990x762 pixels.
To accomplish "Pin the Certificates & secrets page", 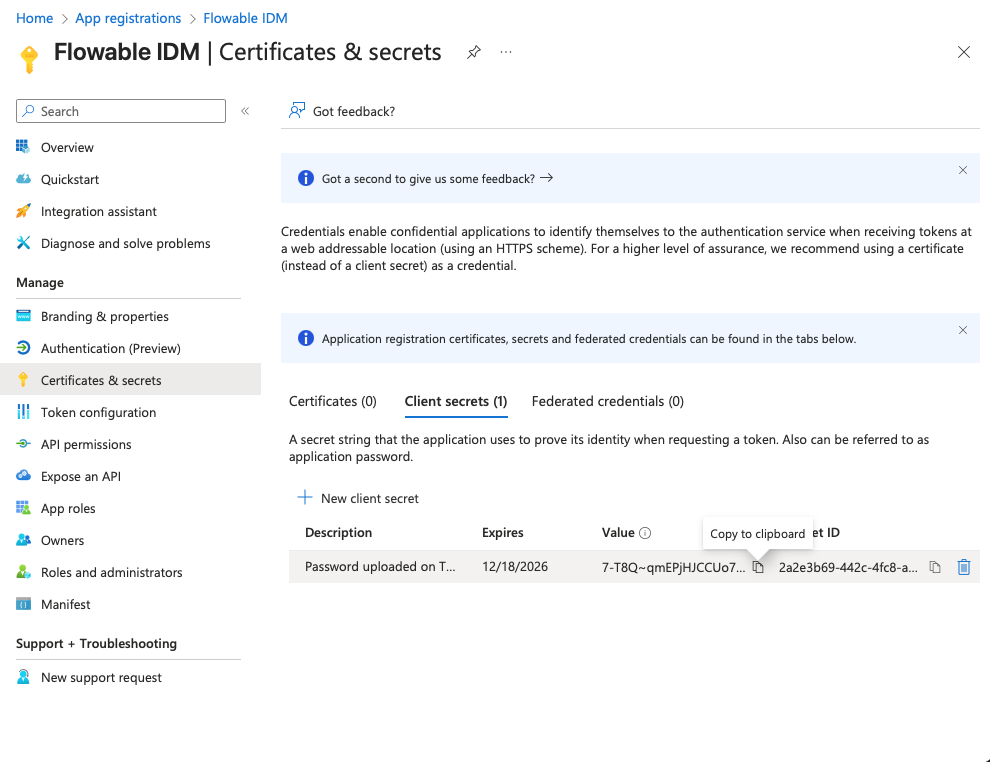I will pyautogui.click(x=474, y=52).
